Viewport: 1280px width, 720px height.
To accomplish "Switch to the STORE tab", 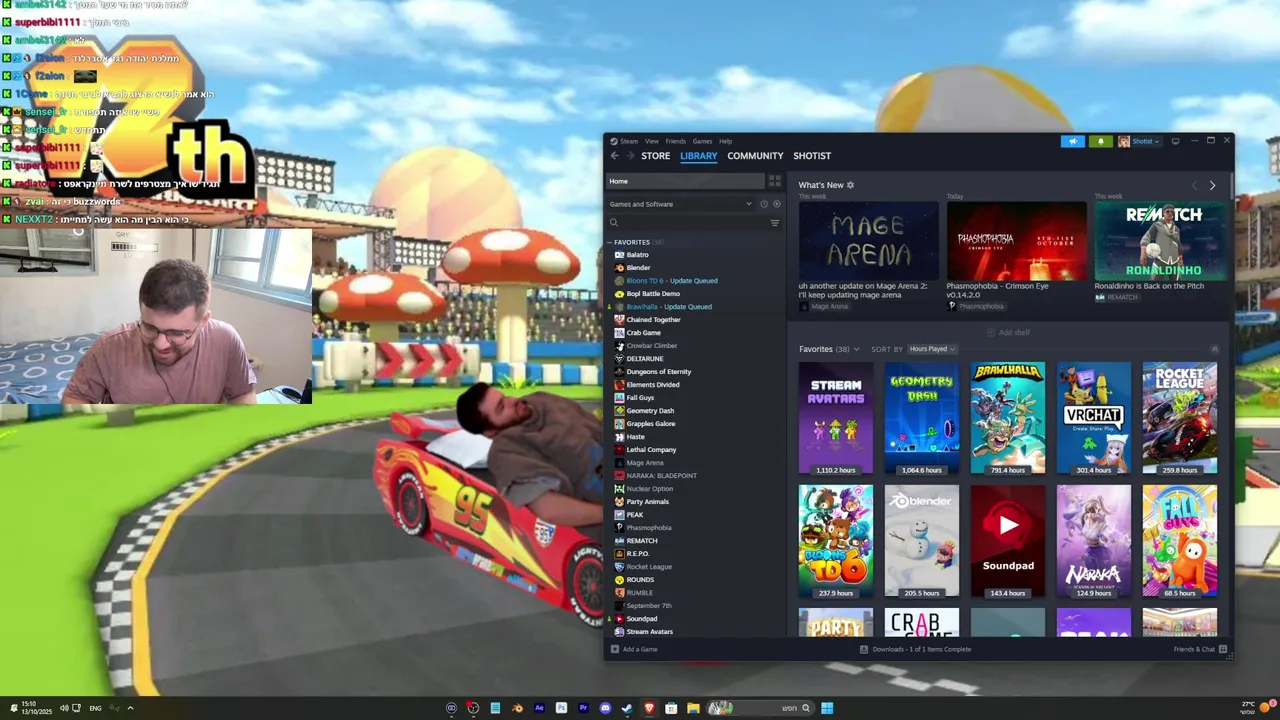I will 656,156.
